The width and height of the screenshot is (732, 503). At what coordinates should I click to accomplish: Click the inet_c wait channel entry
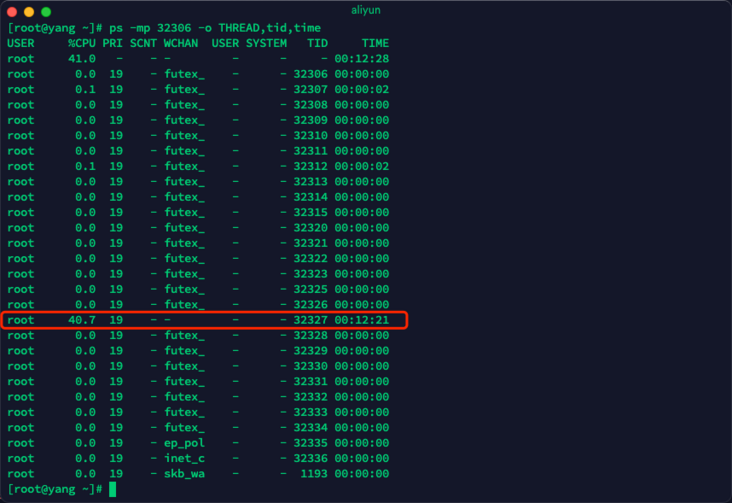pos(185,458)
